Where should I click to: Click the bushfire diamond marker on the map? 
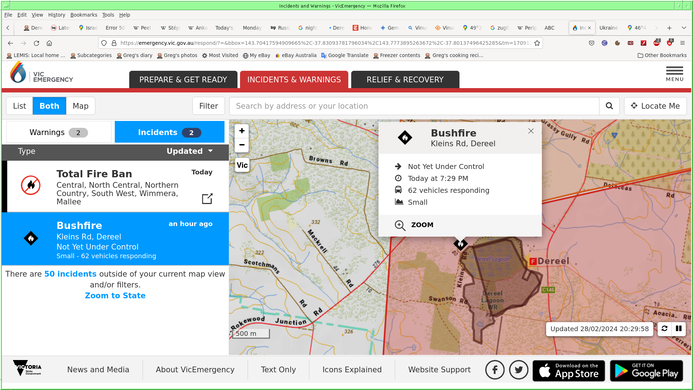pos(461,244)
